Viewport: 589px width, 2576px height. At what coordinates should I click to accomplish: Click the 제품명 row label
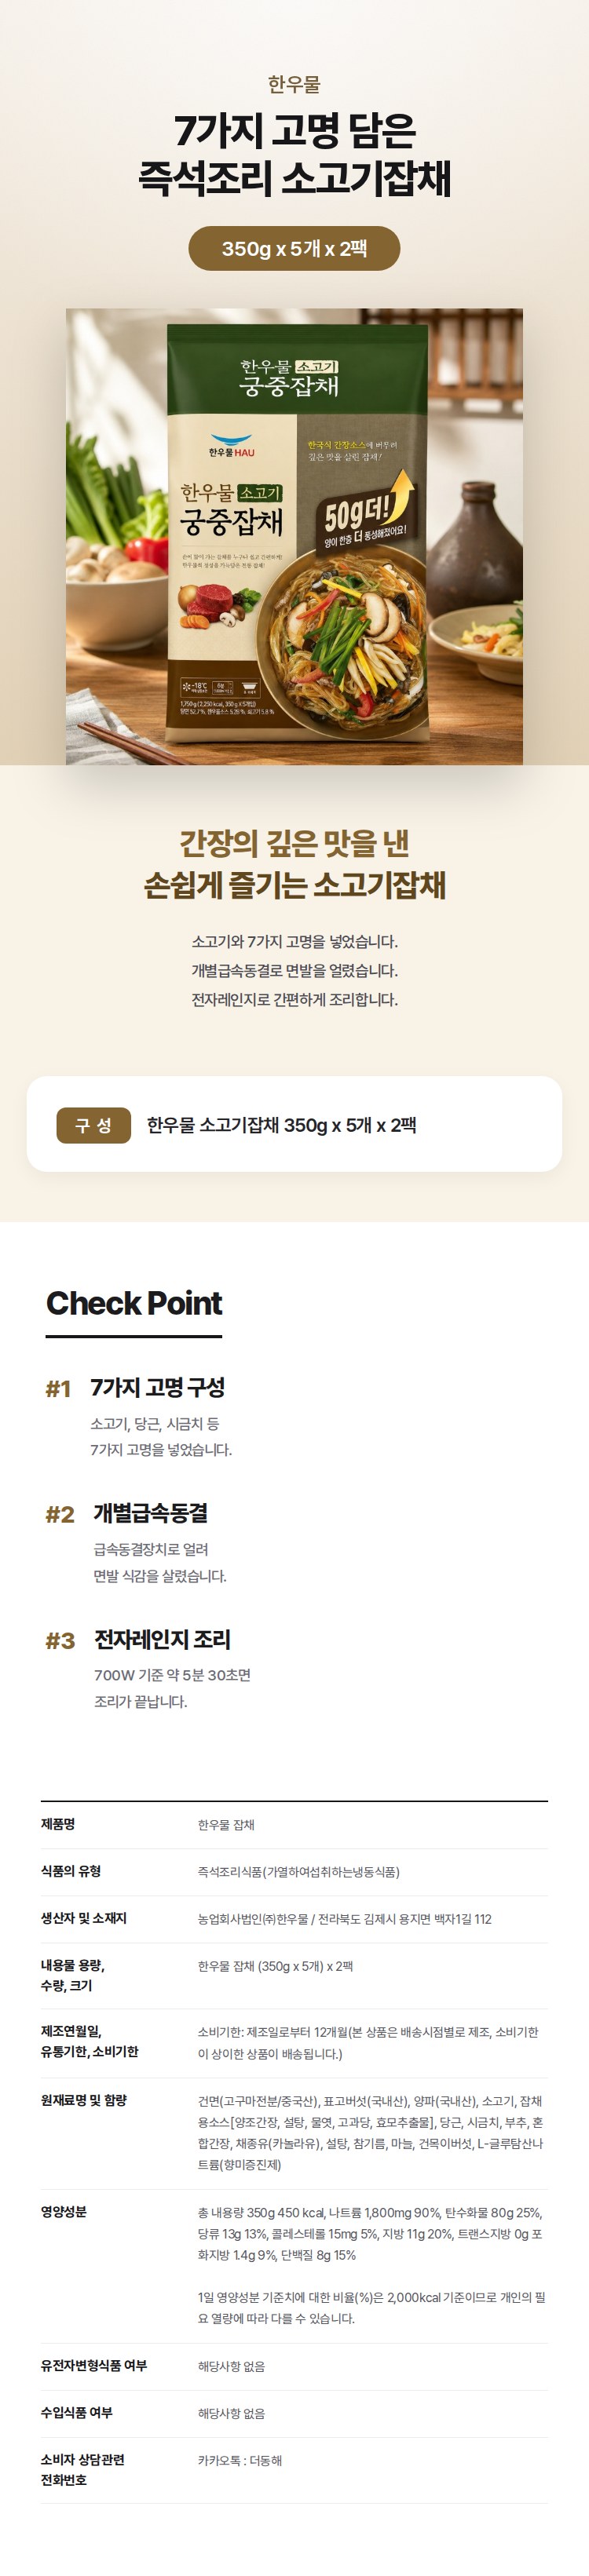(x=58, y=1824)
